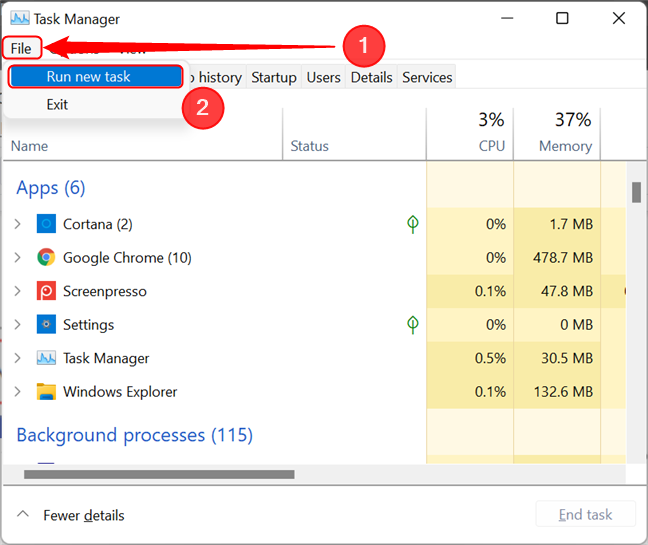Select Exit from File menu
Screen dimensions: 648x545
click(57, 104)
